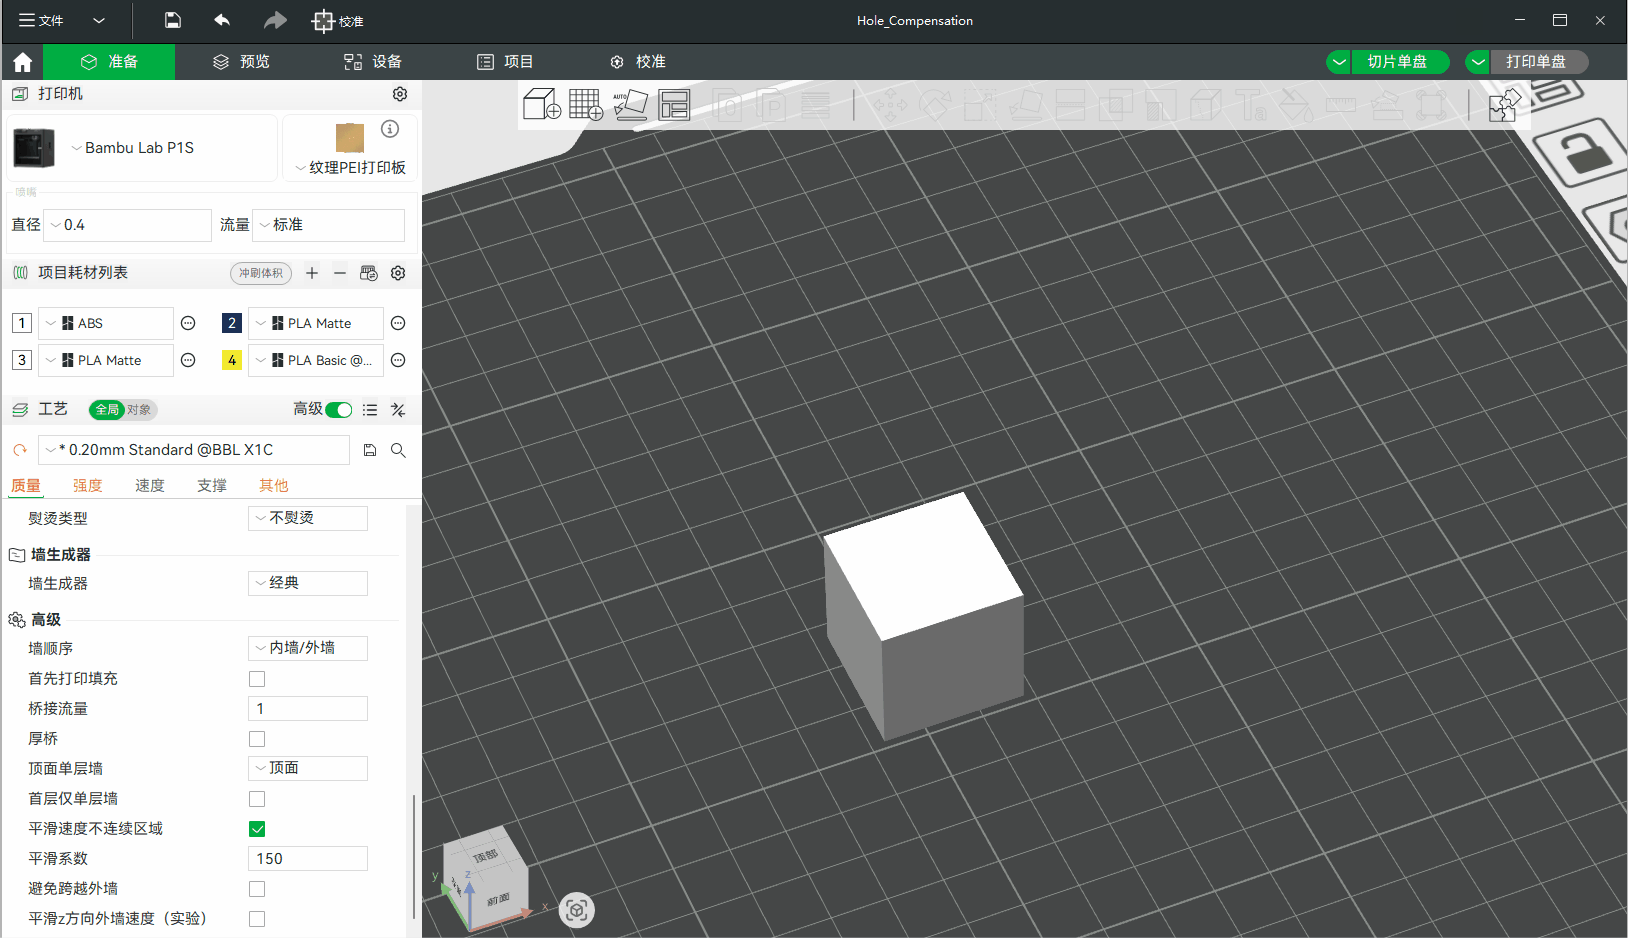1628x938 pixels.
Task: Open printer settings gear icon
Action: (x=400, y=94)
